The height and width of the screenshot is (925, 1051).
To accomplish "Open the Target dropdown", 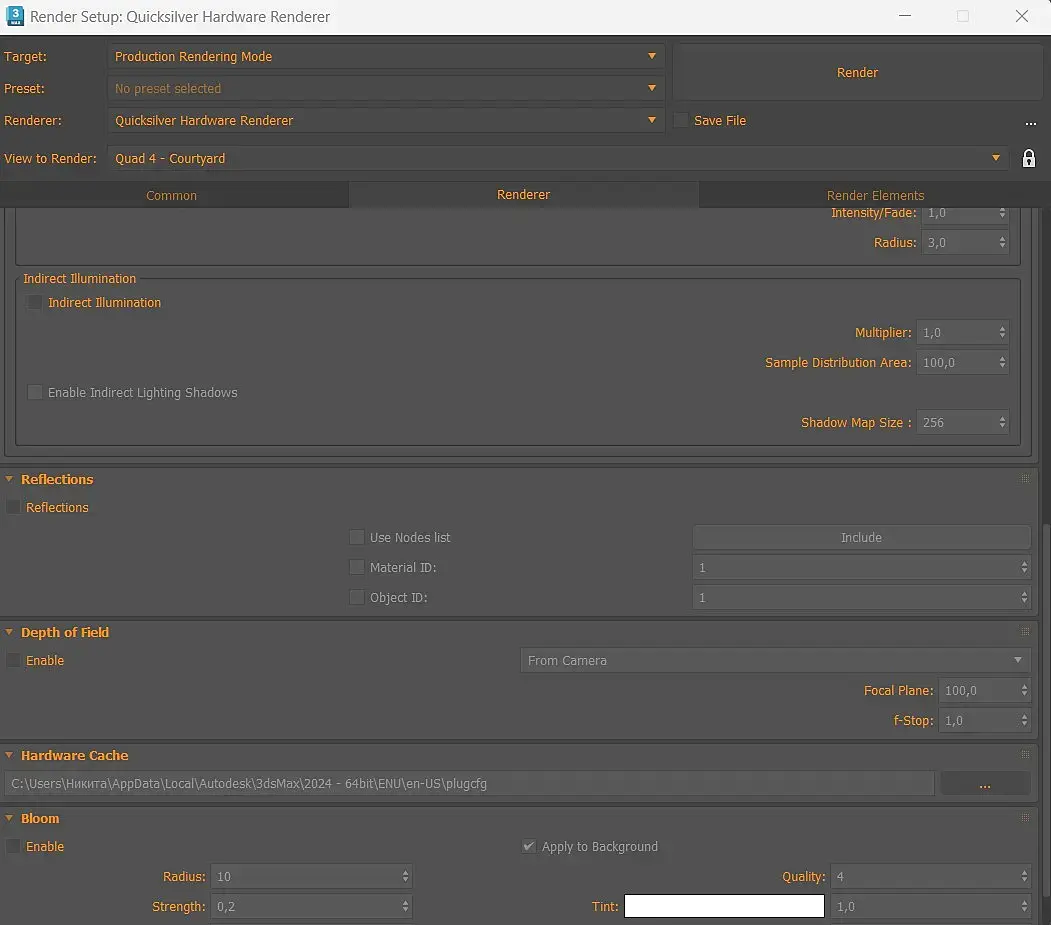I will 386,56.
